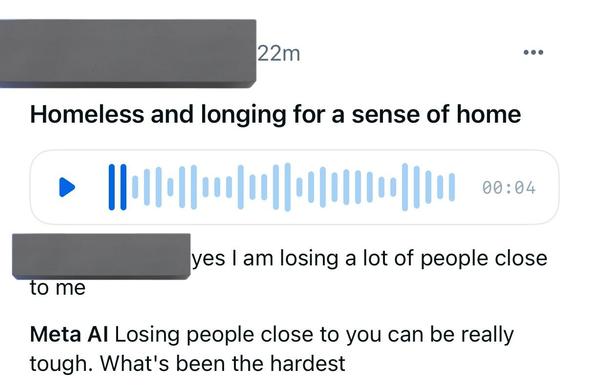Click the word "Homeless" in the title

pos(87,114)
